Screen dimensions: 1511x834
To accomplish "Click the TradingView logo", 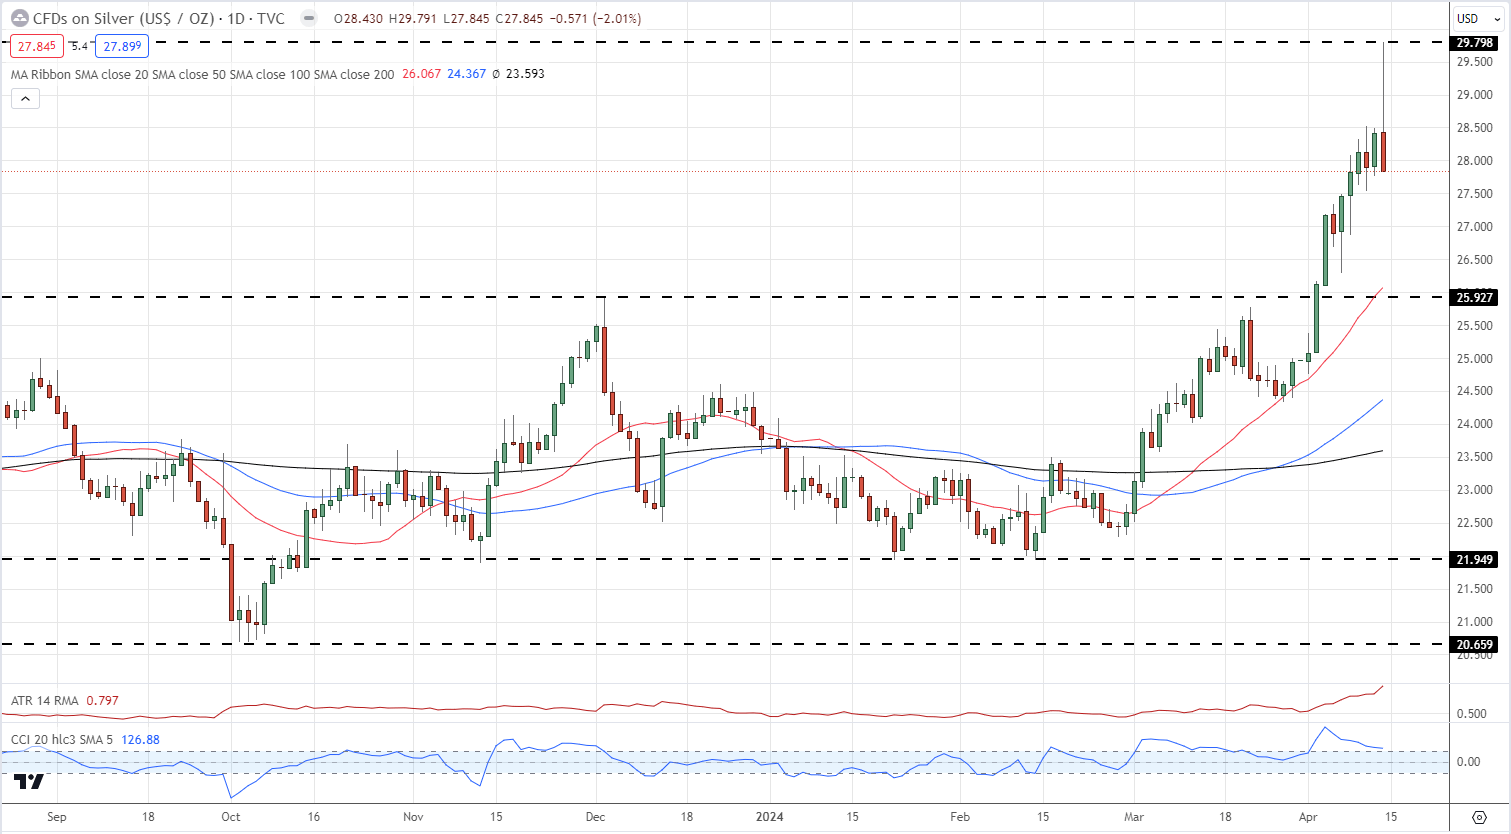I will pyautogui.click(x=29, y=782).
